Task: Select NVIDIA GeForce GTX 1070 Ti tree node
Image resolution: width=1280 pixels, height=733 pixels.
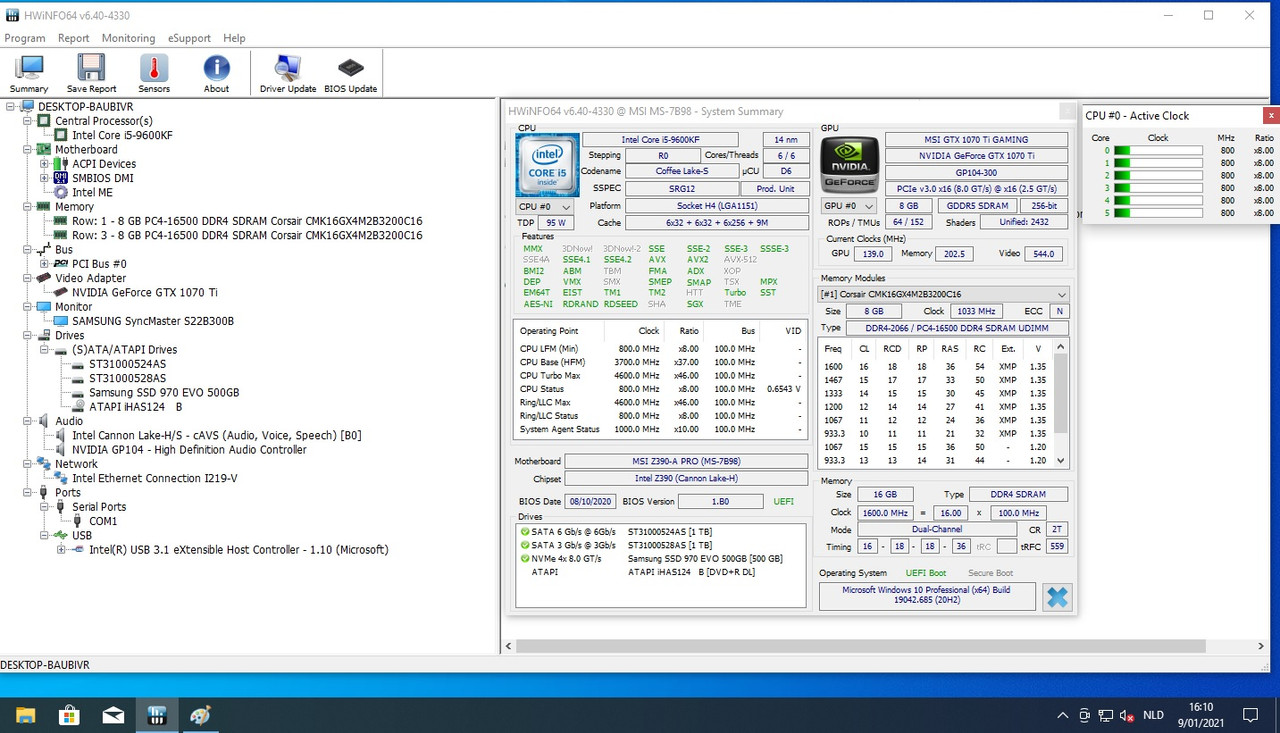Action: (145, 292)
